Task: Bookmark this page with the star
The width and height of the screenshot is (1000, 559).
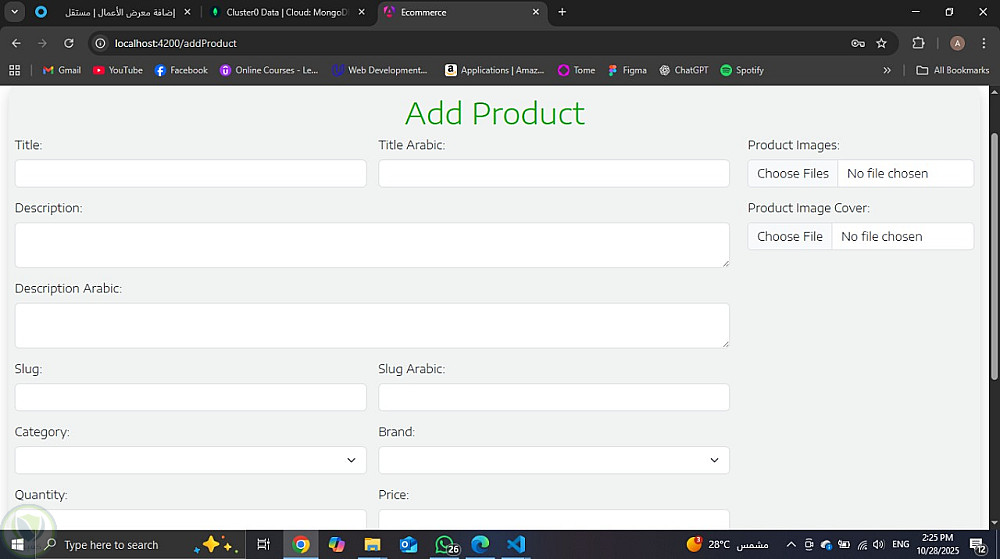Action: 881,43
